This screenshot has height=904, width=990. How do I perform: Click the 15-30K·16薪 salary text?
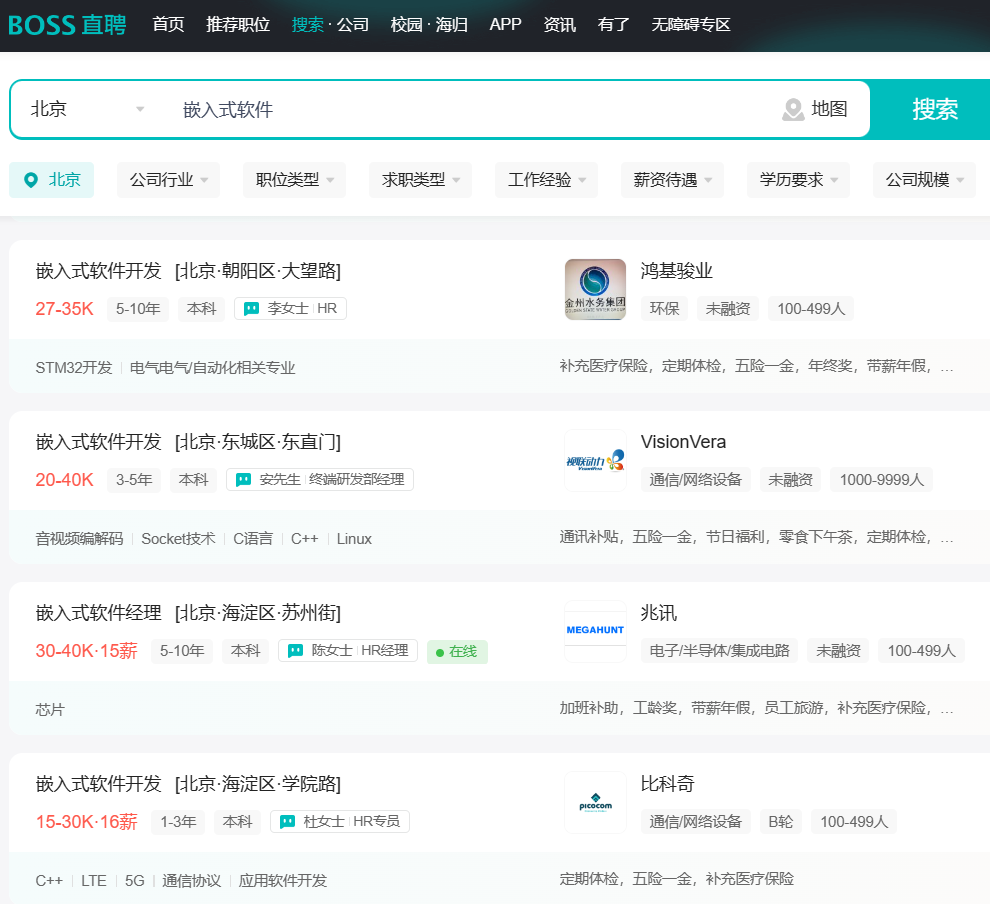[x=86, y=822]
